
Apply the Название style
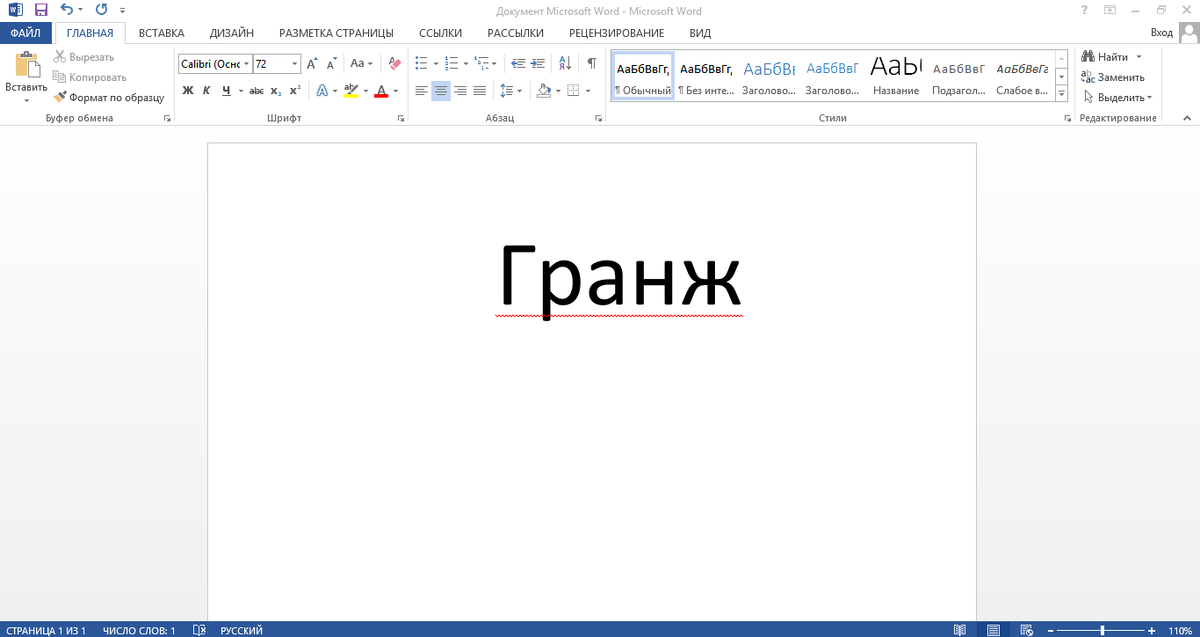(x=895, y=77)
